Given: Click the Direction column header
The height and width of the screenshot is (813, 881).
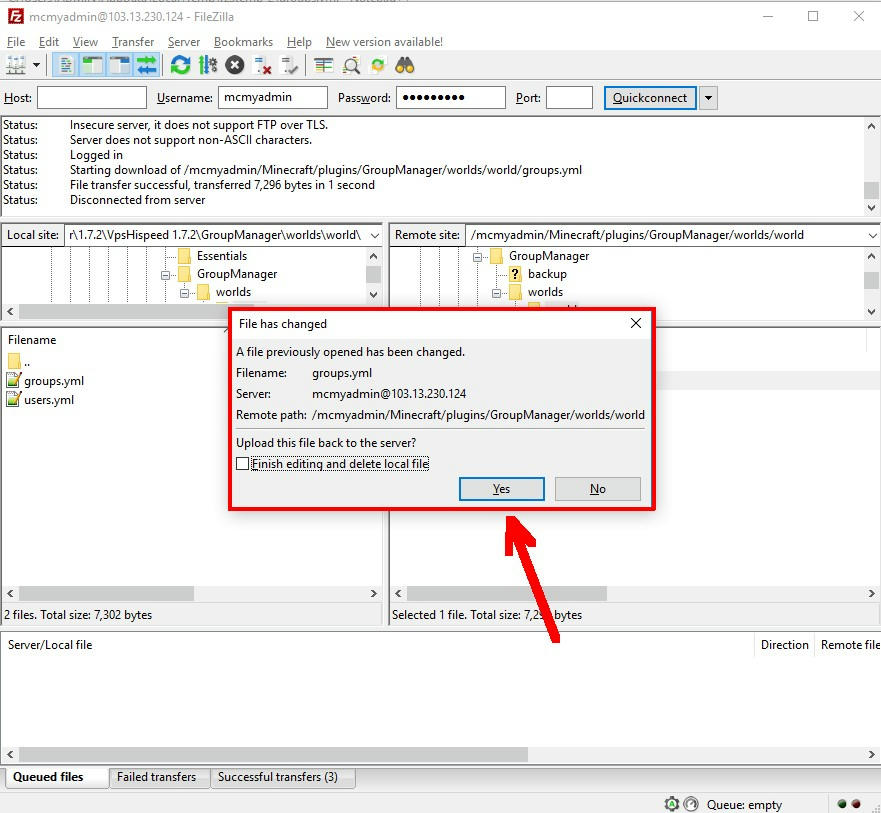Looking at the screenshot, I should pos(784,645).
